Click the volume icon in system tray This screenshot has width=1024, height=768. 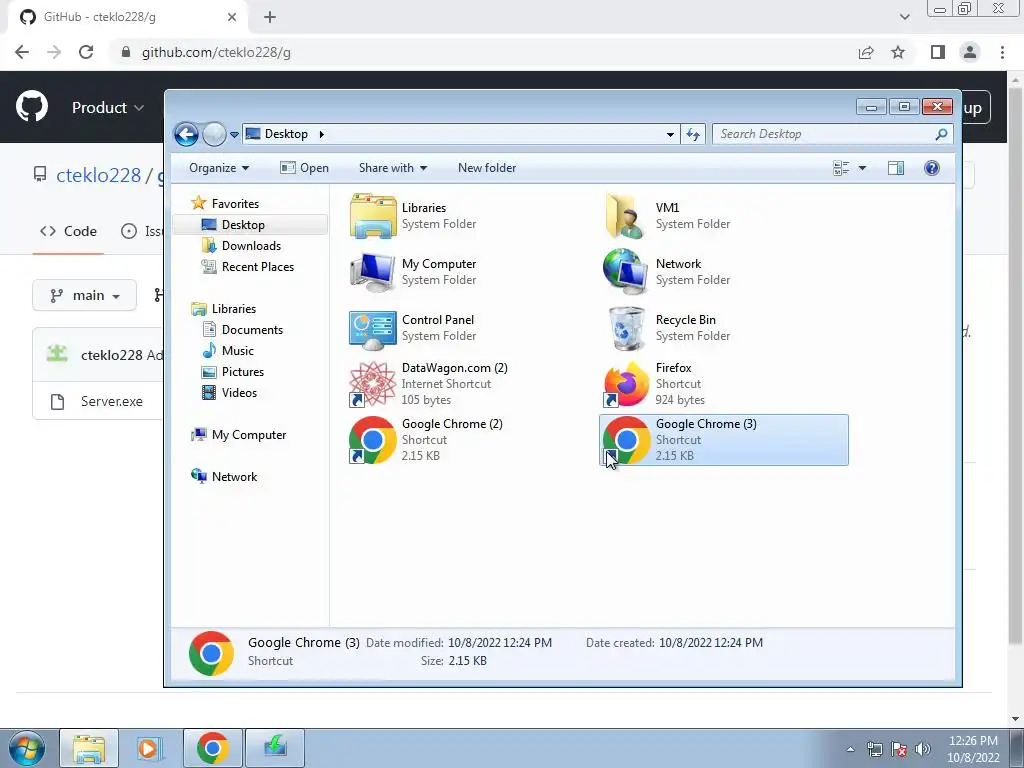pos(923,749)
